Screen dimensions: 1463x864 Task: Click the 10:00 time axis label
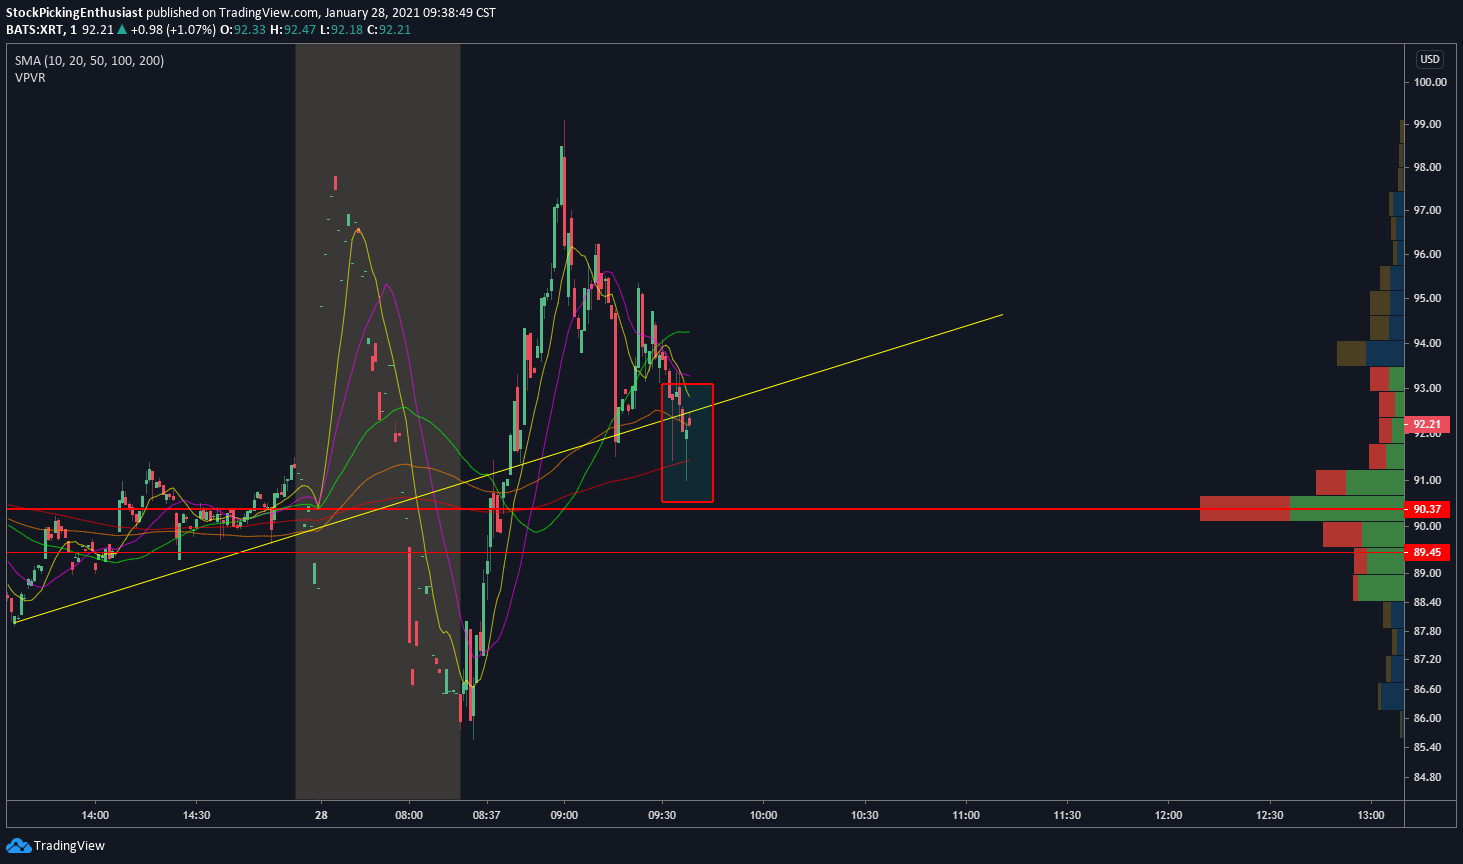(763, 815)
